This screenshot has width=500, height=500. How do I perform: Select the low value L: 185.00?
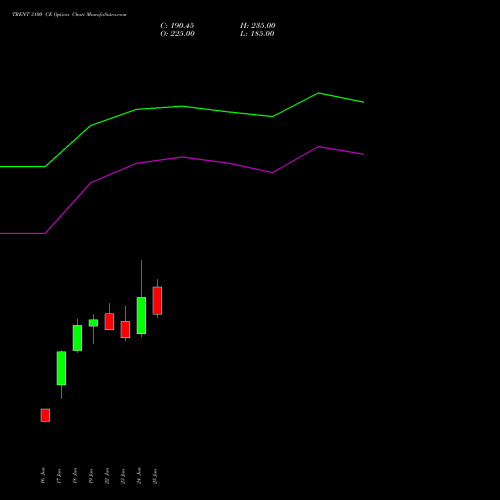point(257,34)
